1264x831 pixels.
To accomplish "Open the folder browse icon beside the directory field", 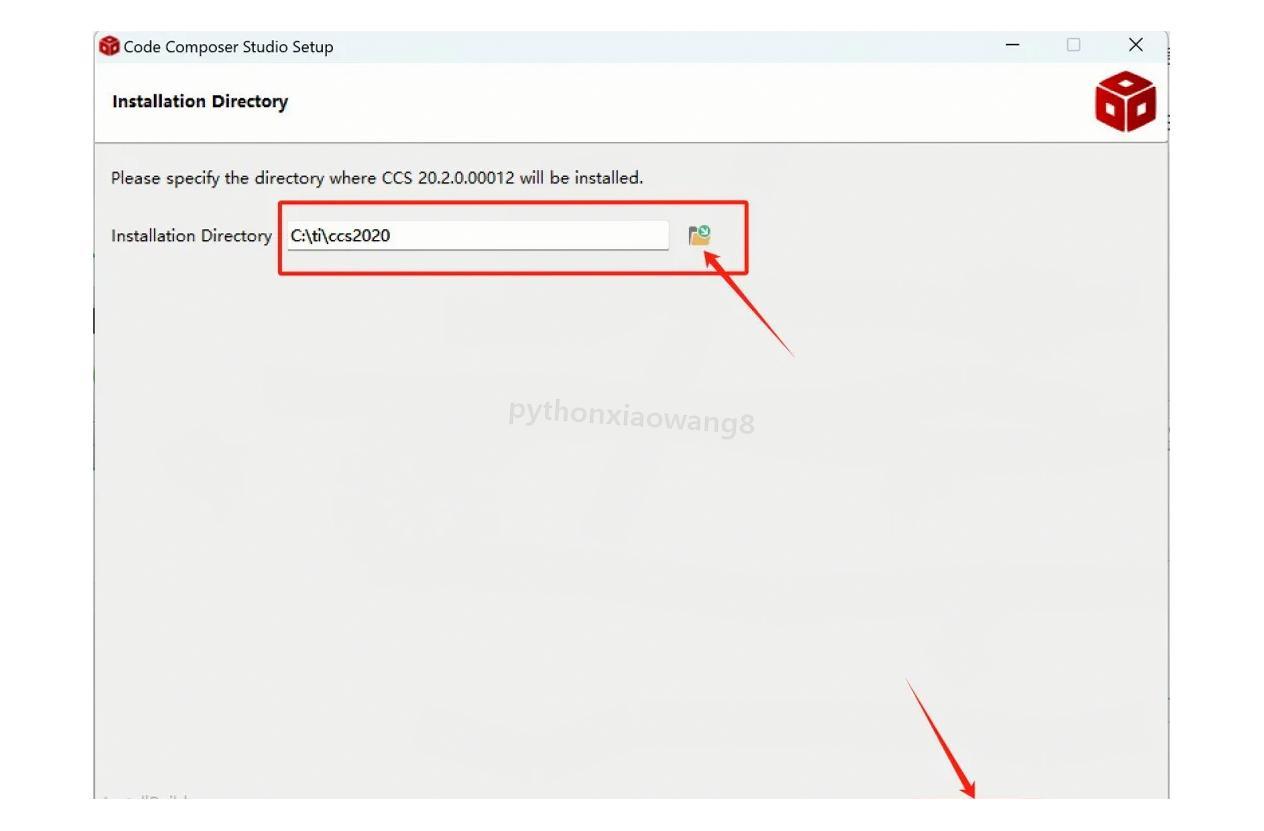I will [699, 236].
